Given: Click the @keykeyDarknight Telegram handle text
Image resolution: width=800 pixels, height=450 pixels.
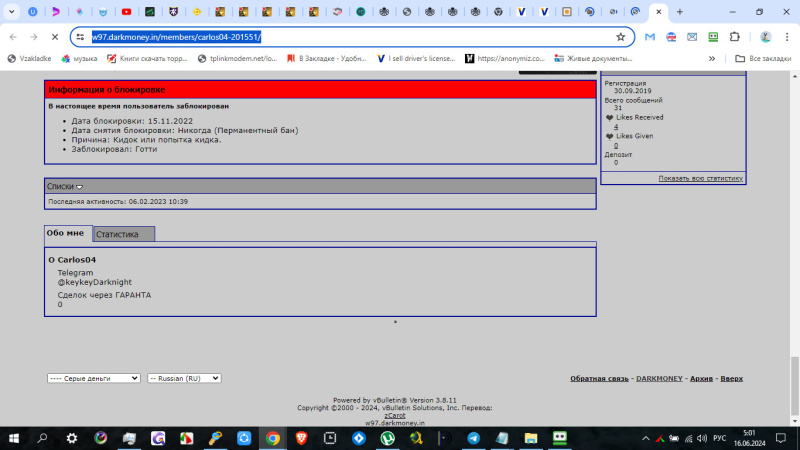Looking at the screenshot, I should click(94, 282).
